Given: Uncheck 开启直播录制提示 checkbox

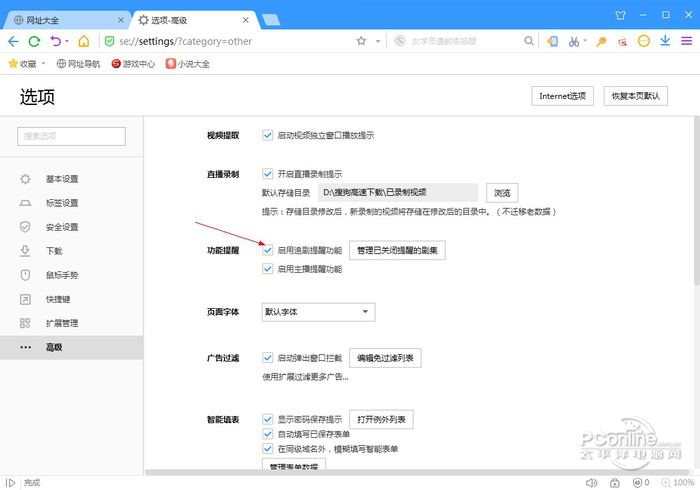Looking at the screenshot, I should pyautogui.click(x=268, y=173).
